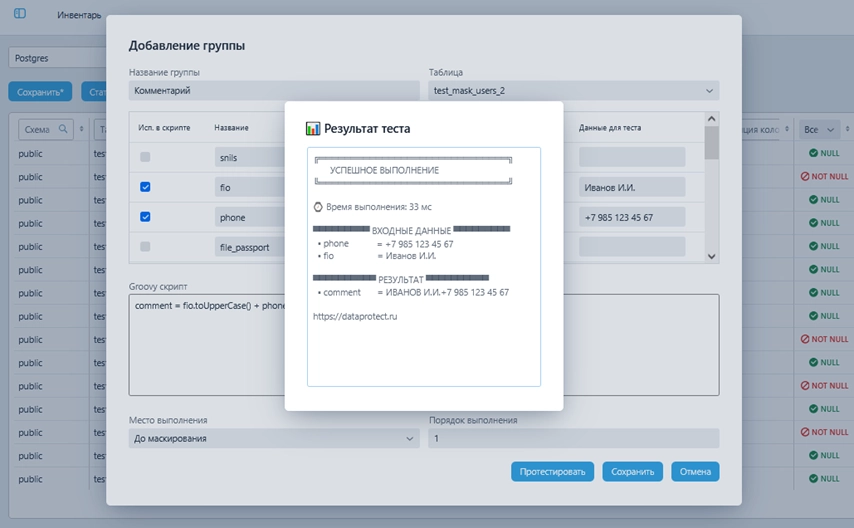Click the columns list scroll-up arrow
Image resolution: width=854 pixels, height=528 pixels.
click(x=711, y=119)
